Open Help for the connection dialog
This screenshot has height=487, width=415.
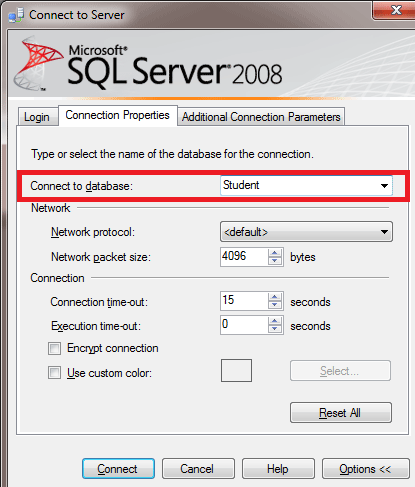pos(278,469)
